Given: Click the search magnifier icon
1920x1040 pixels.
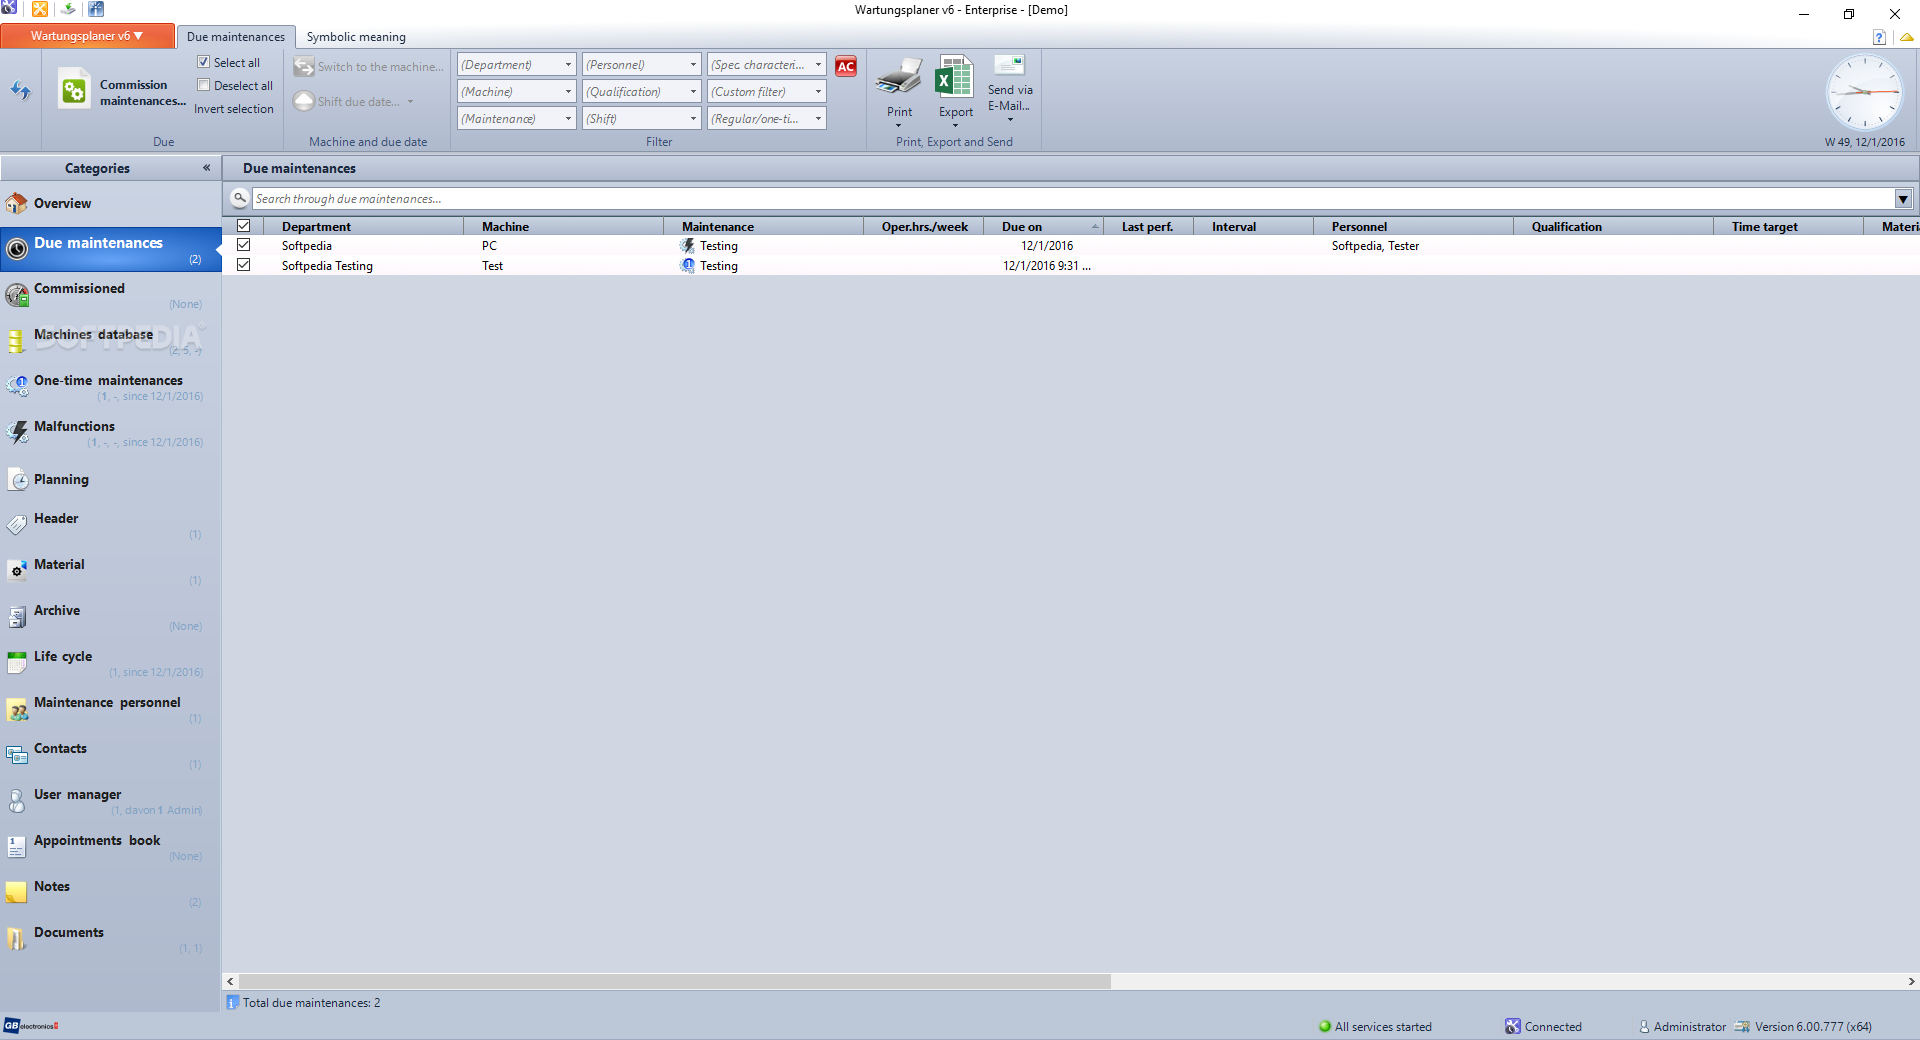Looking at the screenshot, I should (x=240, y=198).
